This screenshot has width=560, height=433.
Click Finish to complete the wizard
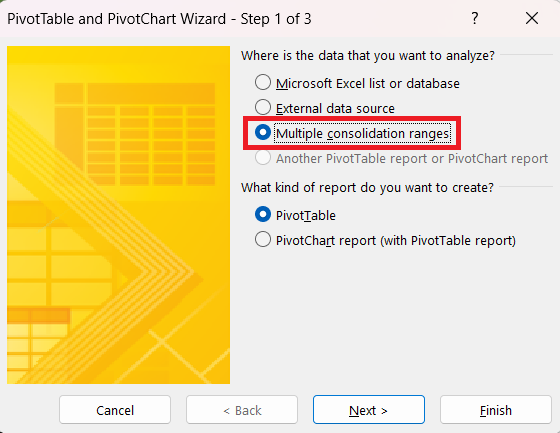tap(496, 410)
